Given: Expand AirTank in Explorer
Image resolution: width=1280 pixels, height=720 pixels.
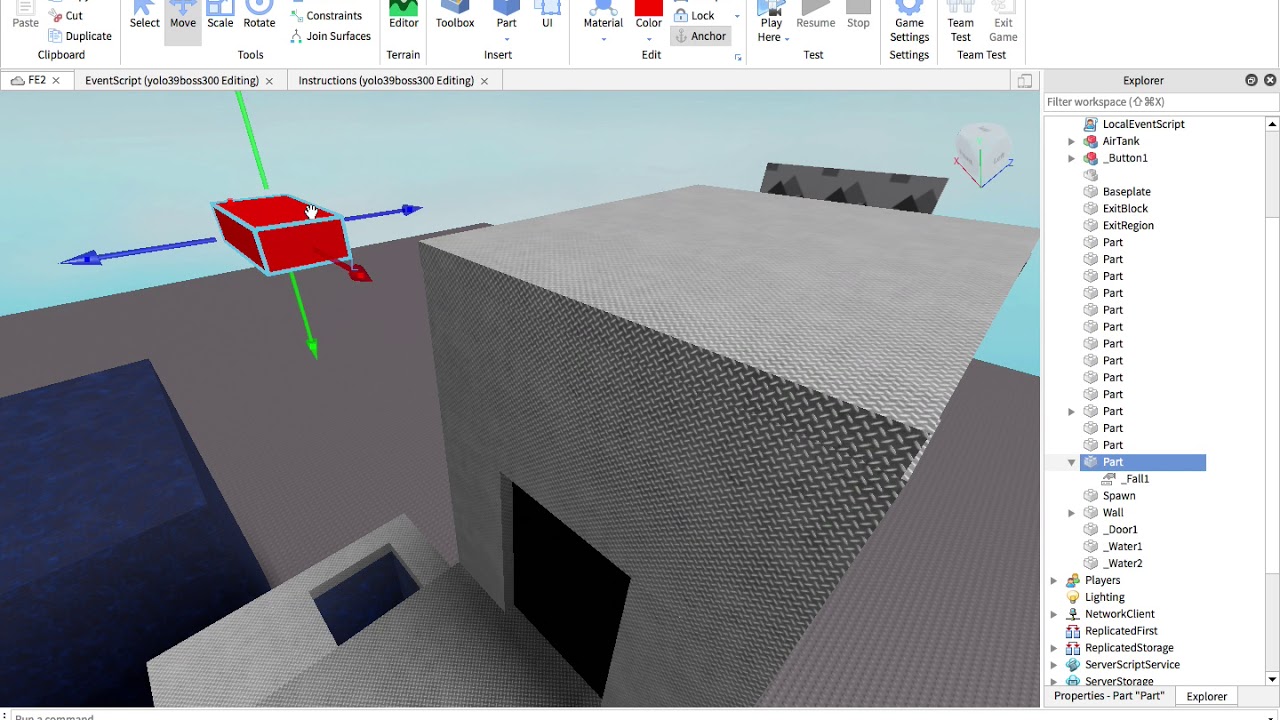Looking at the screenshot, I should pos(1071,141).
